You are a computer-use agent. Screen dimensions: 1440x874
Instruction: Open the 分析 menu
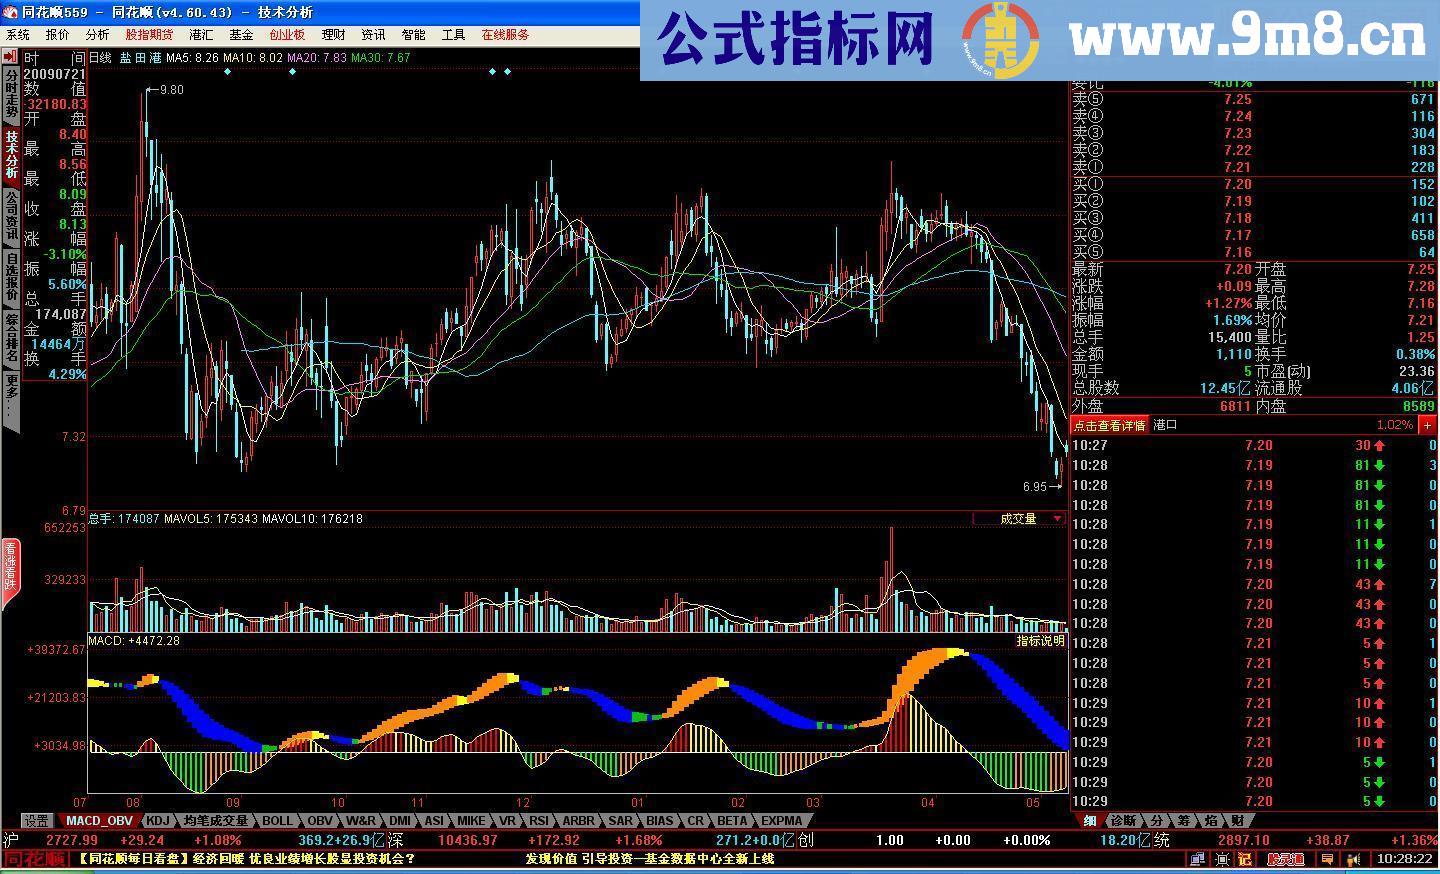point(98,35)
